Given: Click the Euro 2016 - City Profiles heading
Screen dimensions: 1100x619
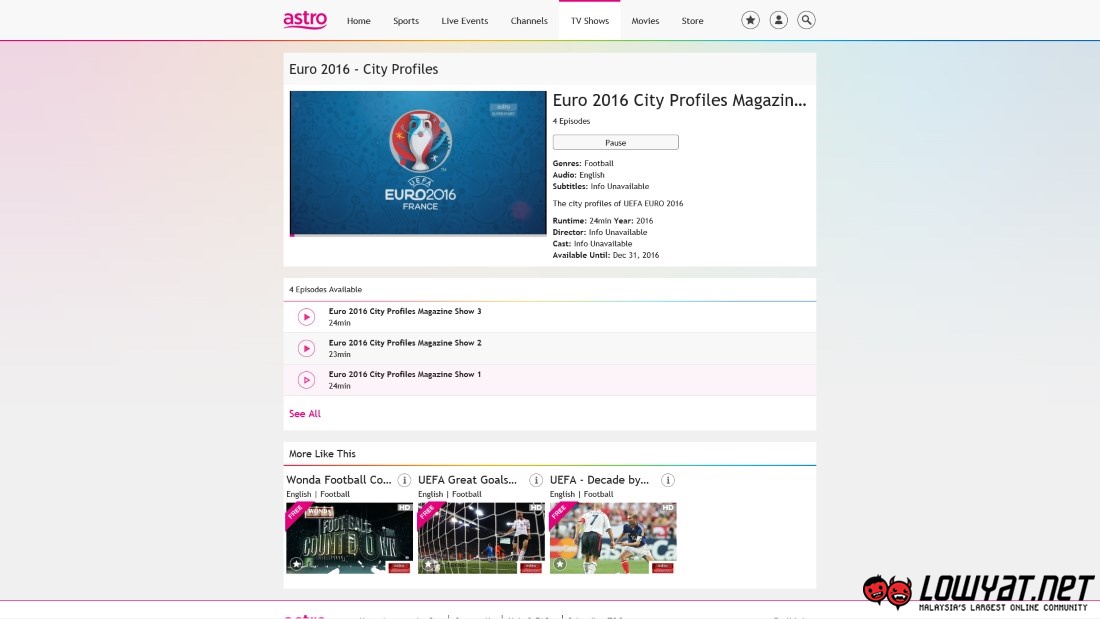Looking at the screenshot, I should (x=363, y=69).
